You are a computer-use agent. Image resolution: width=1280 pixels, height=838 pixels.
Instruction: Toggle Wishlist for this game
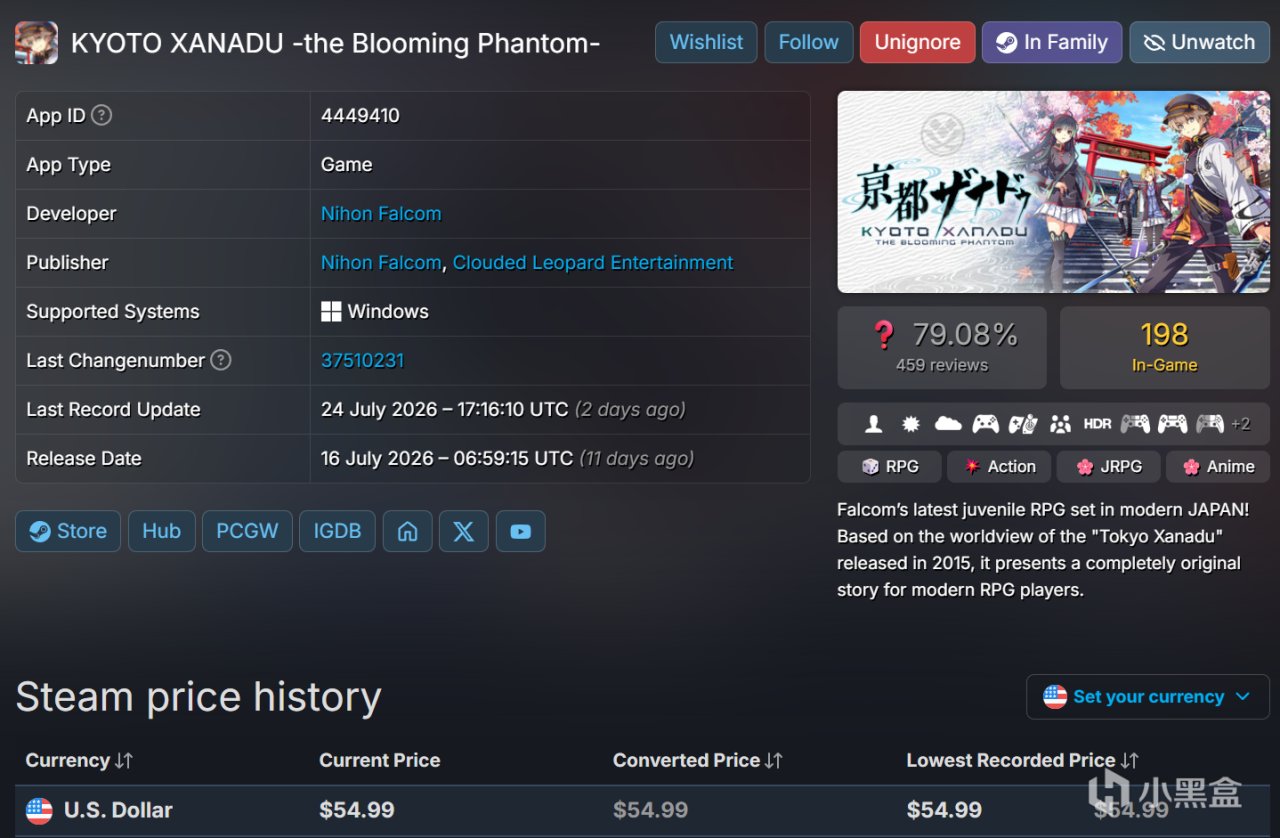click(x=706, y=42)
